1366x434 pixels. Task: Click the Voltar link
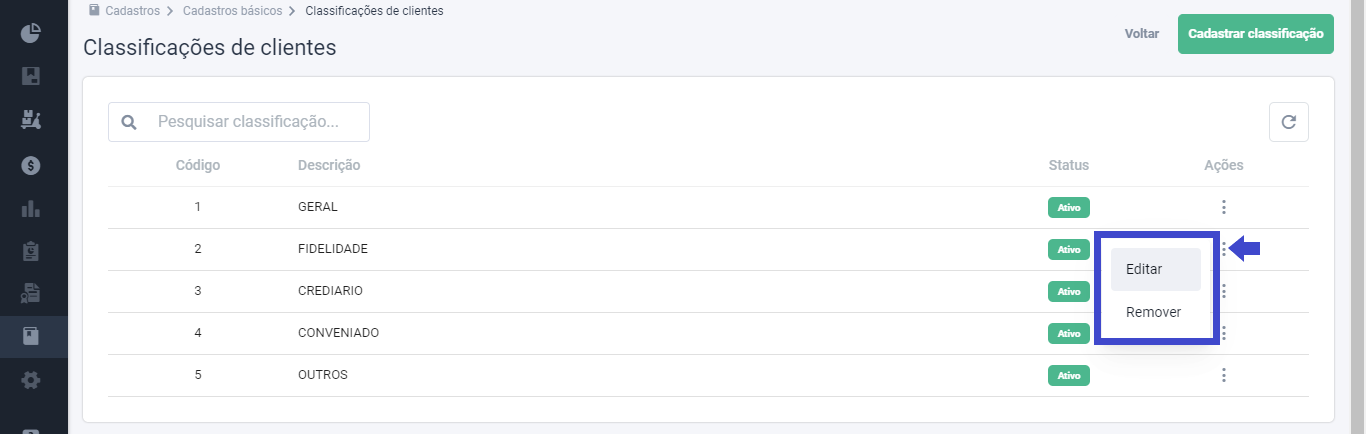pyautogui.click(x=1141, y=34)
